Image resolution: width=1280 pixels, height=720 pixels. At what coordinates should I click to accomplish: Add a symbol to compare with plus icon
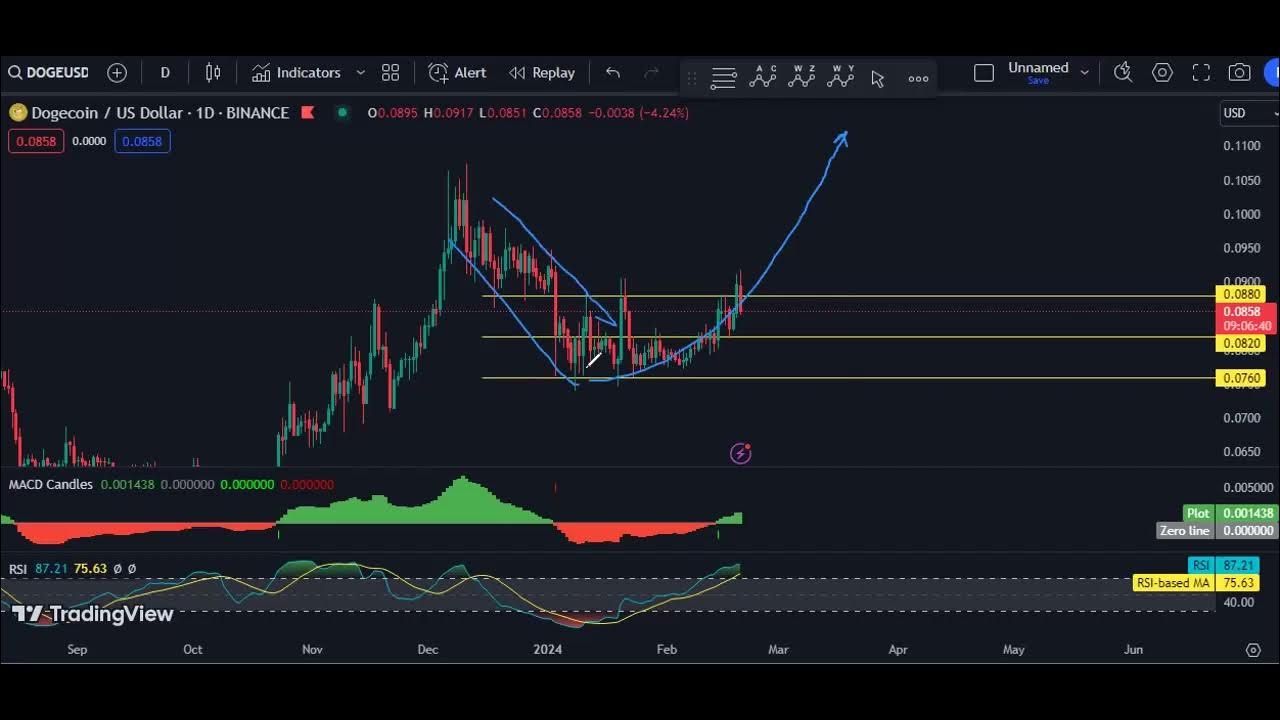click(117, 73)
